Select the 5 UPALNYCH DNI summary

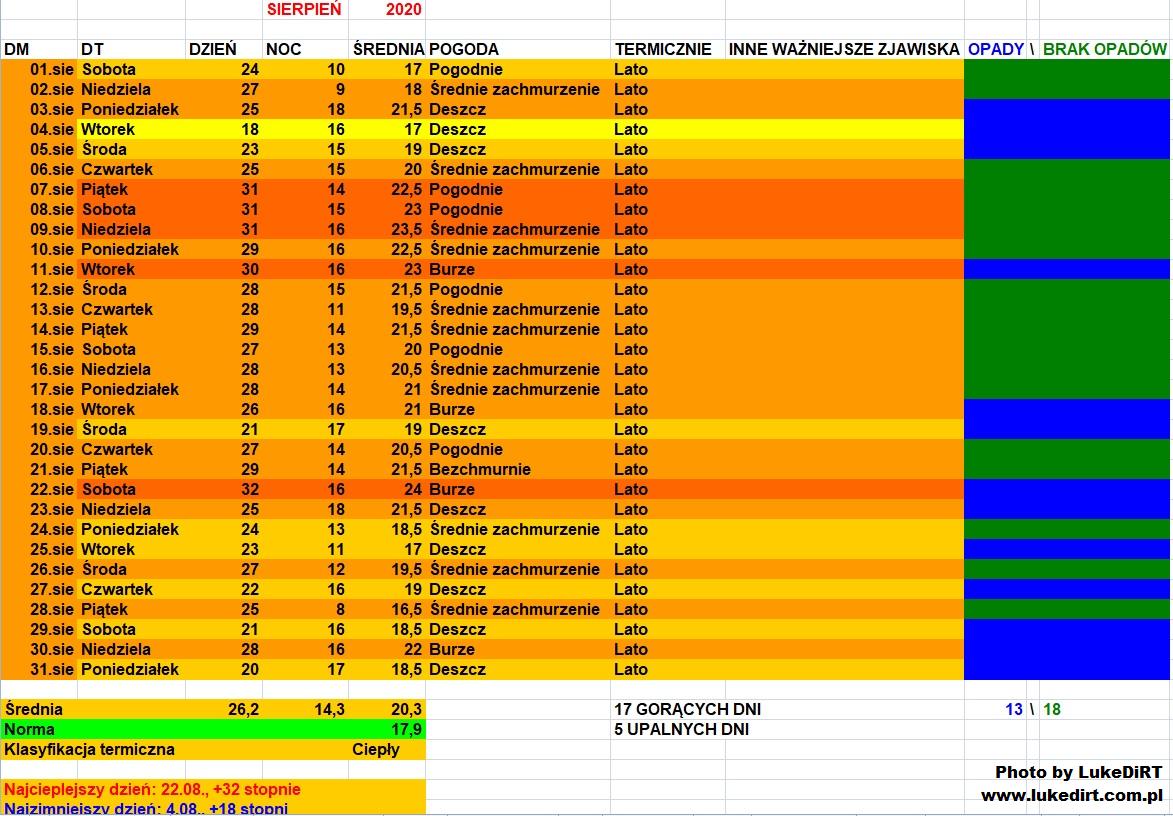click(681, 729)
